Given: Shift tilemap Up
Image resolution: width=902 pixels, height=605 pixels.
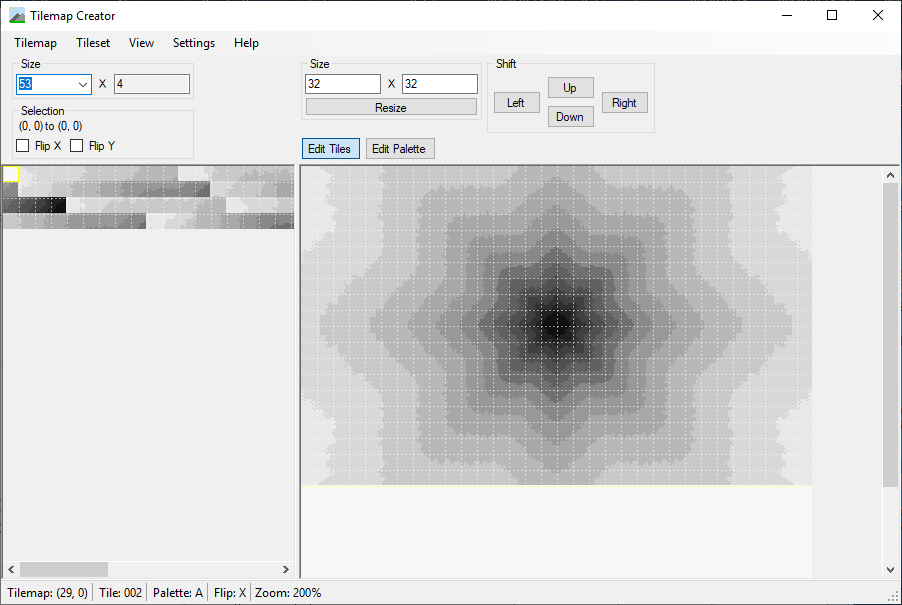Looking at the screenshot, I should tap(570, 88).
